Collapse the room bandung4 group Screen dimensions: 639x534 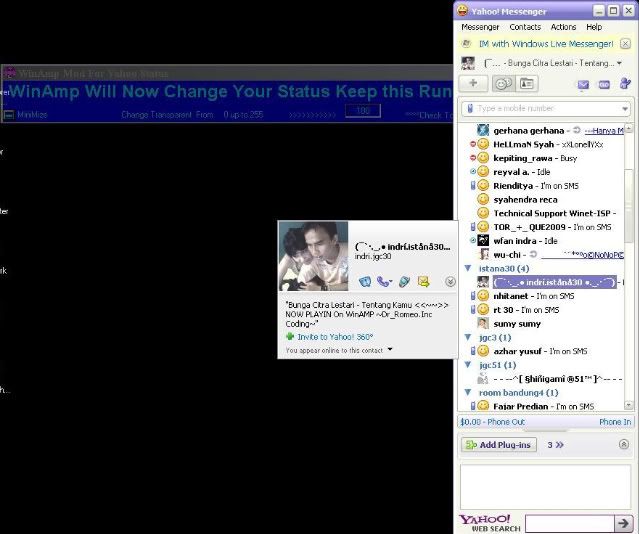pos(468,392)
